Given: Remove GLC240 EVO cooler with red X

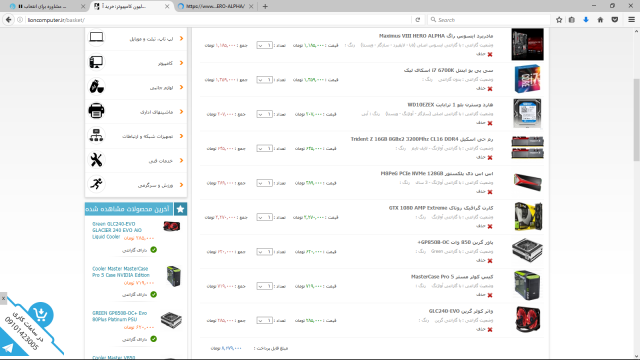Looking at the screenshot, I should 490,329.
